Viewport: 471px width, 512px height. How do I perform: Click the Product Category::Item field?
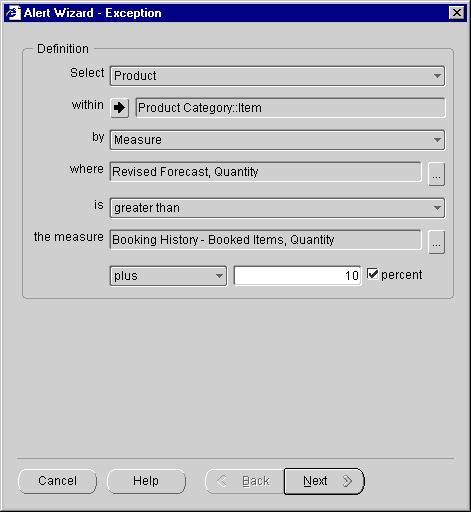(x=290, y=108)
